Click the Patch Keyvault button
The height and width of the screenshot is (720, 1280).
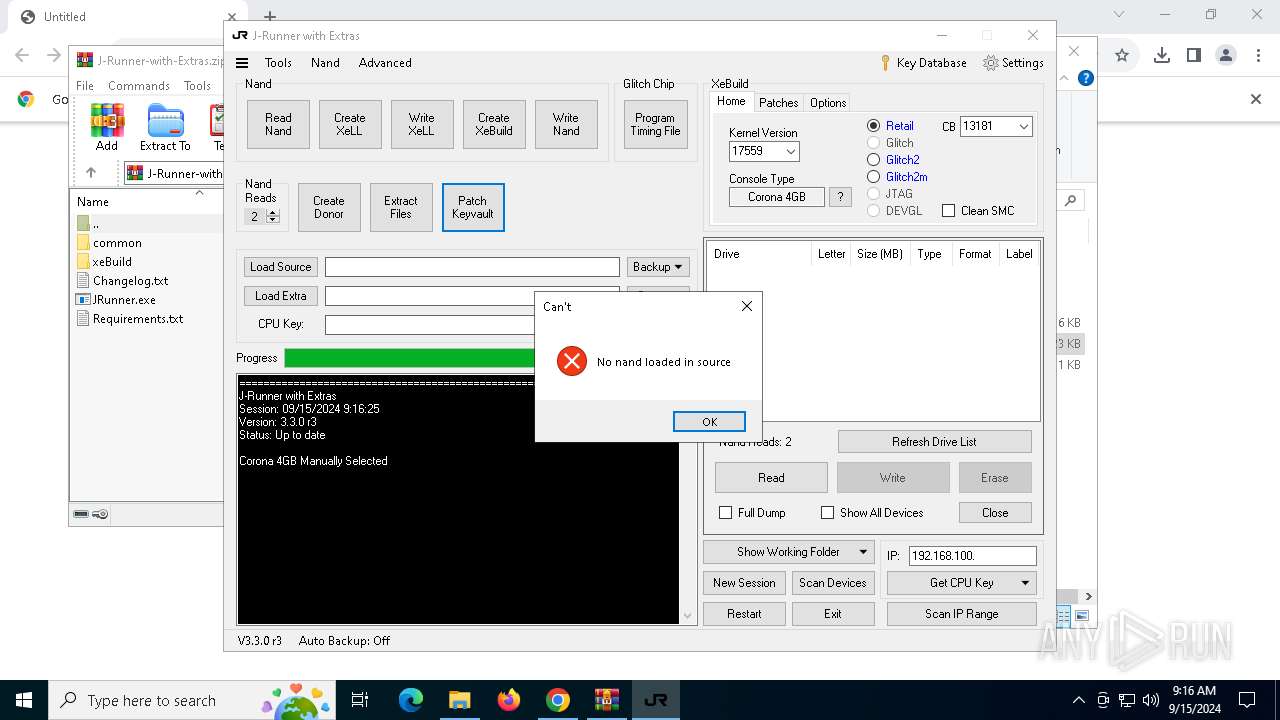(x=473, y=208)
